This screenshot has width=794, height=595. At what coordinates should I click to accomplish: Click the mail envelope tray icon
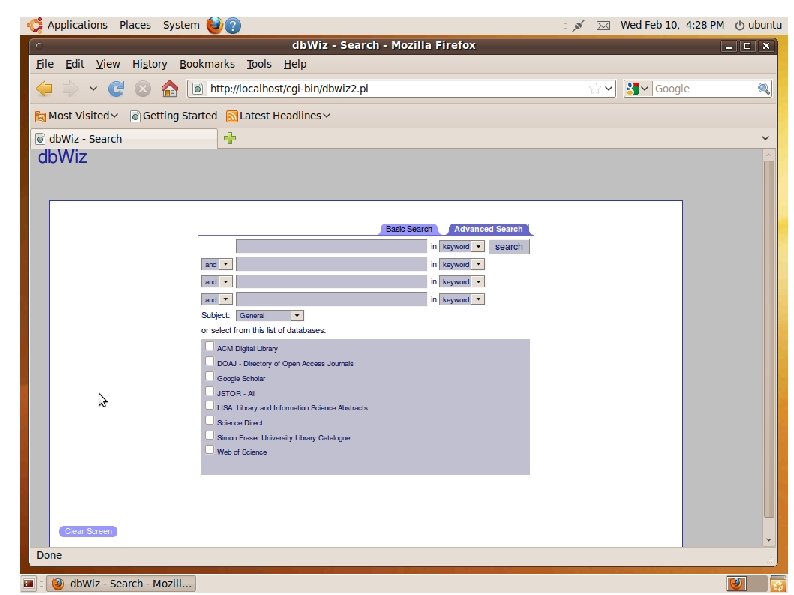[x=603, y=25]
